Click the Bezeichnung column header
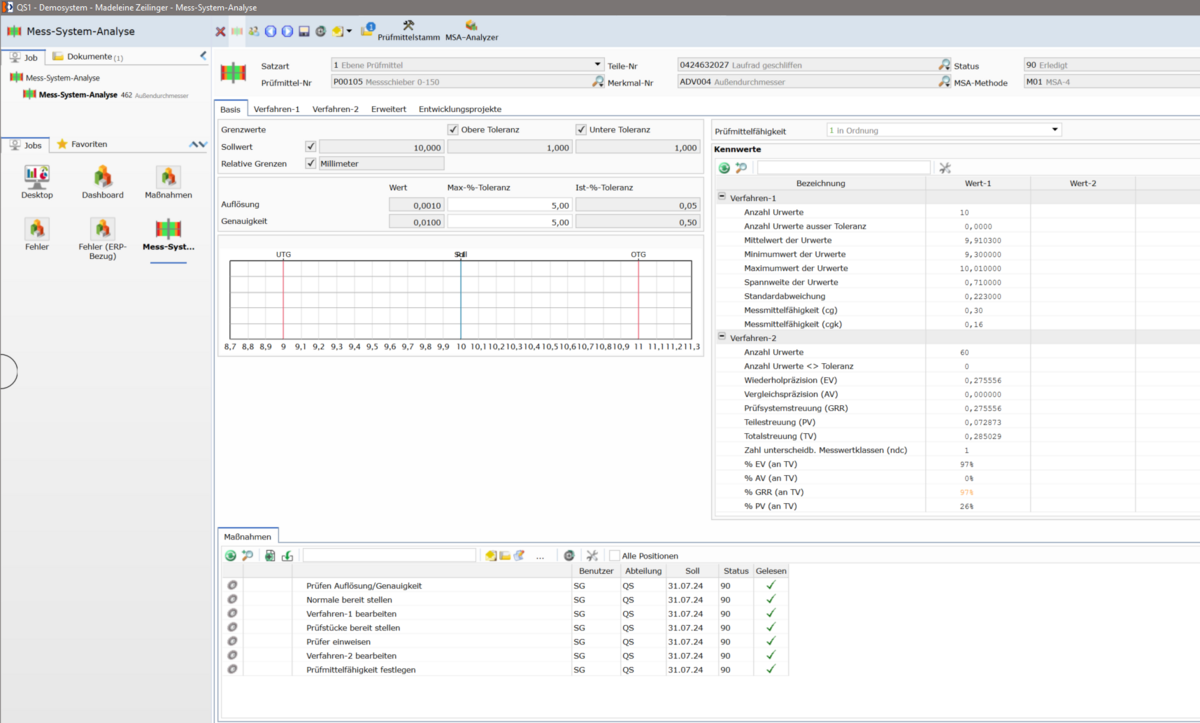This screenshot has height=723, width=1200. [x=820, y=183]
